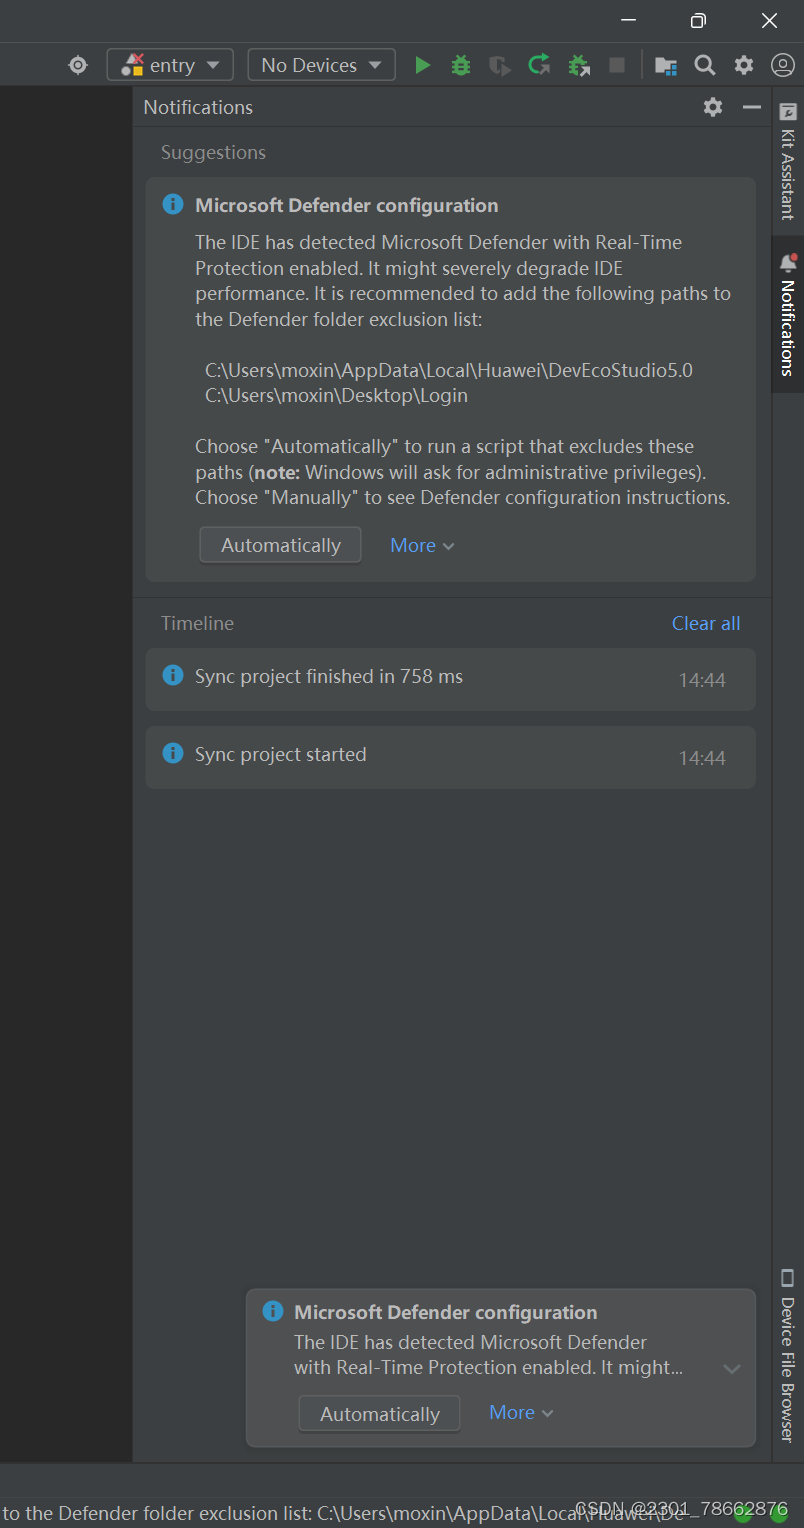The image size is (804, 1528).
Task: Click Automatically button in popup notification
Action: [379, 1414]
